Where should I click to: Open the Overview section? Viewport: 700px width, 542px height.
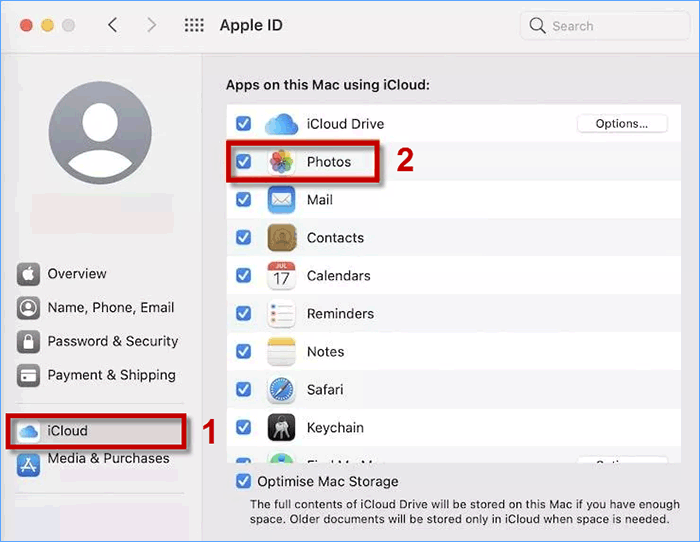click(77, 274)
